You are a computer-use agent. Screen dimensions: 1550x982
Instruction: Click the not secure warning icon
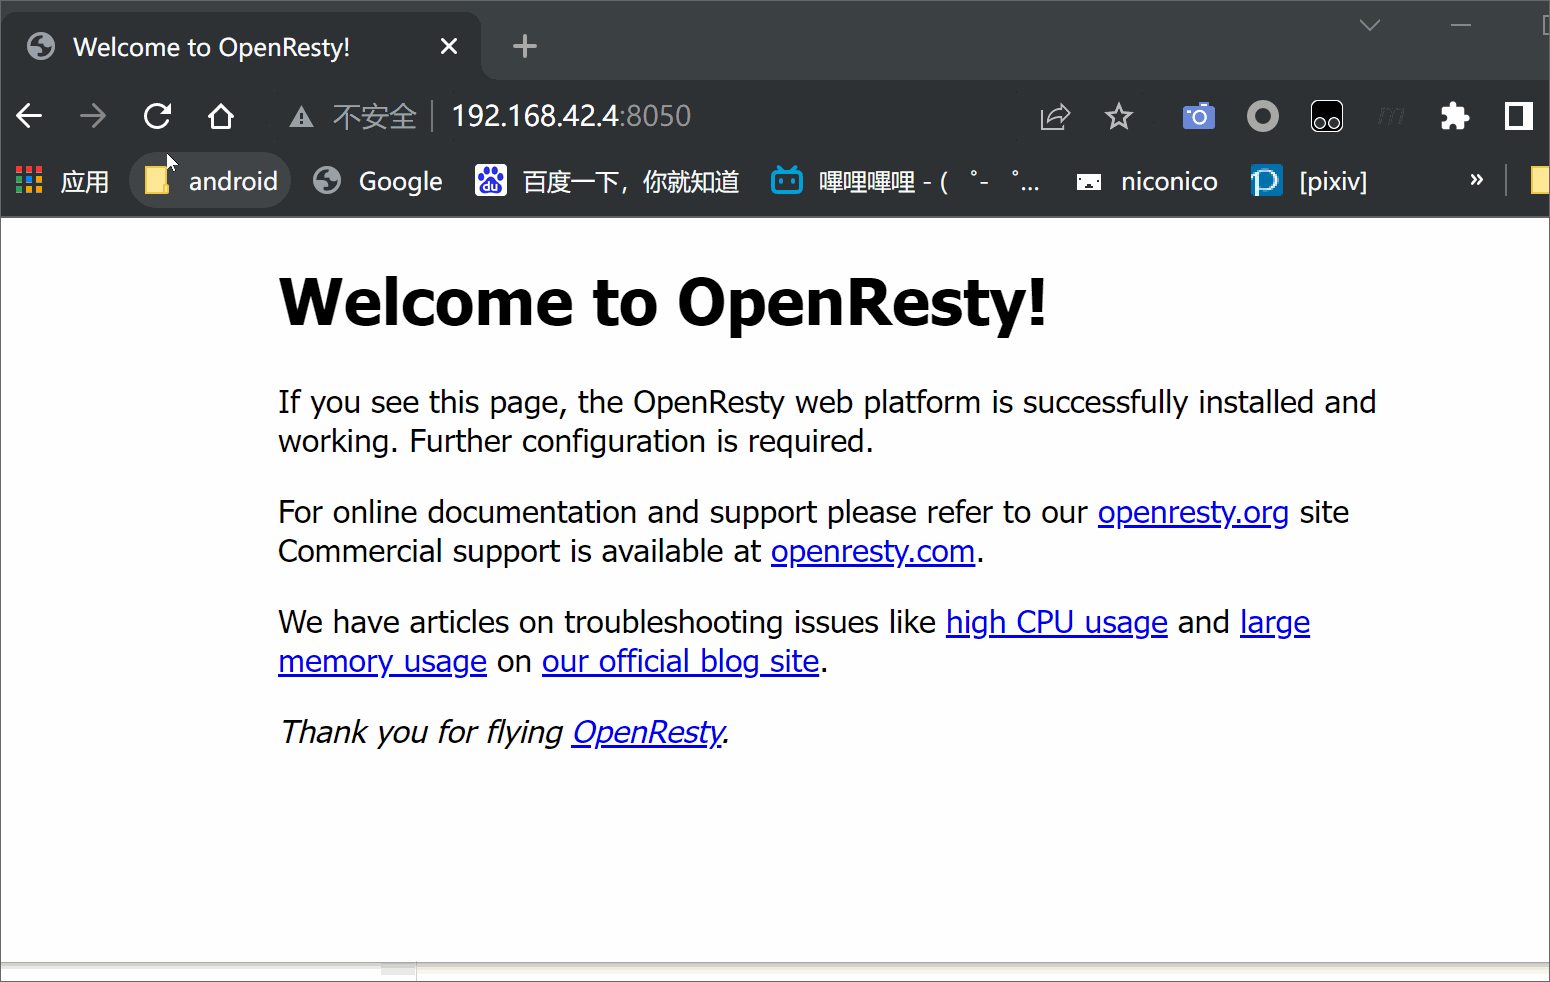click(301, 117)
